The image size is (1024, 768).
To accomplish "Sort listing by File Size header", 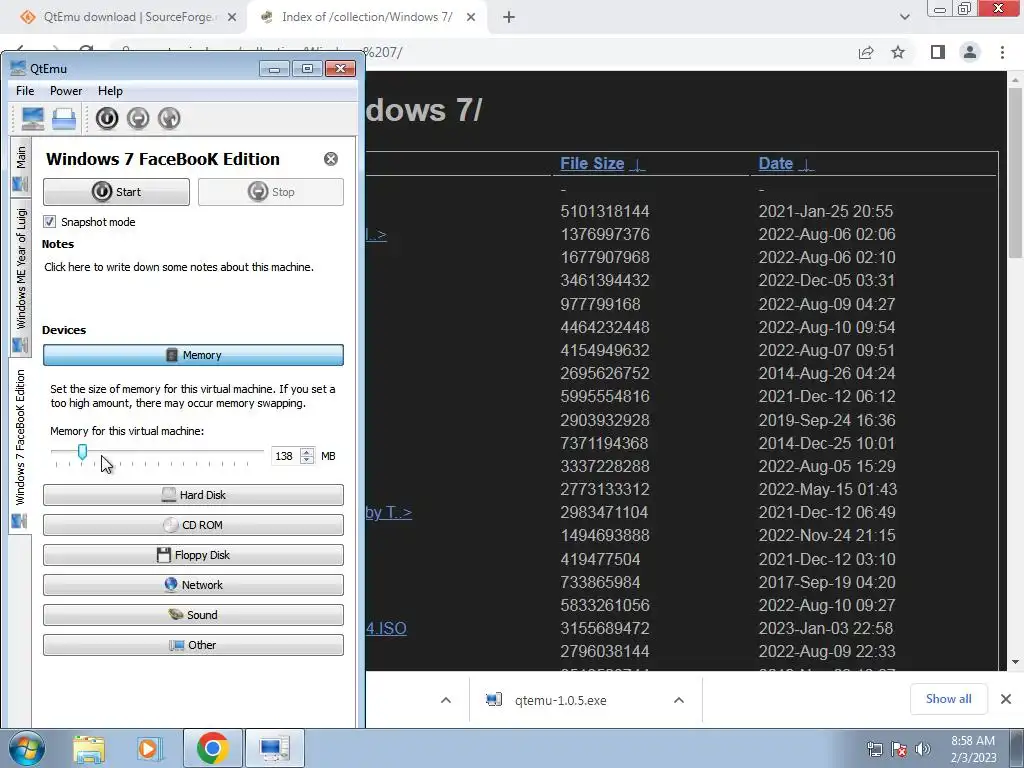I will (x=592, y=163).
